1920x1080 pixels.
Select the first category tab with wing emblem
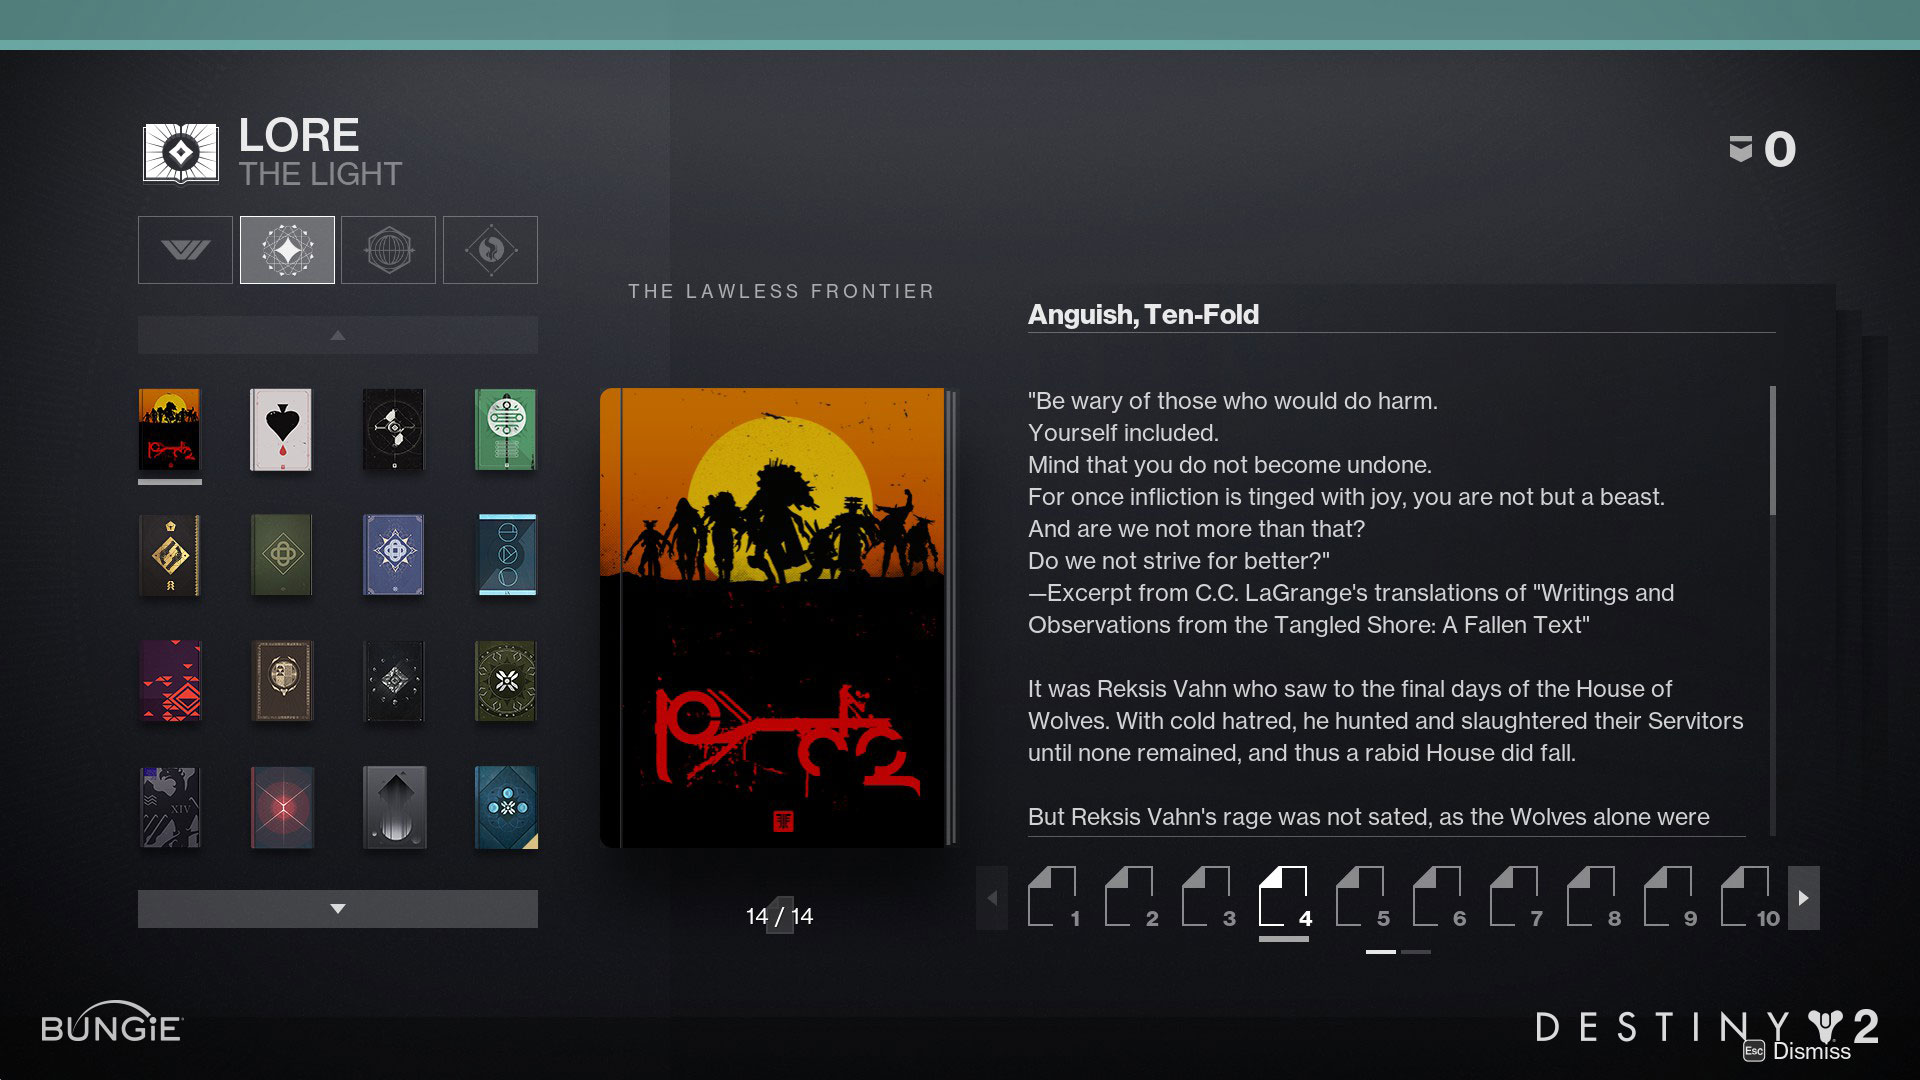(185, 250)
